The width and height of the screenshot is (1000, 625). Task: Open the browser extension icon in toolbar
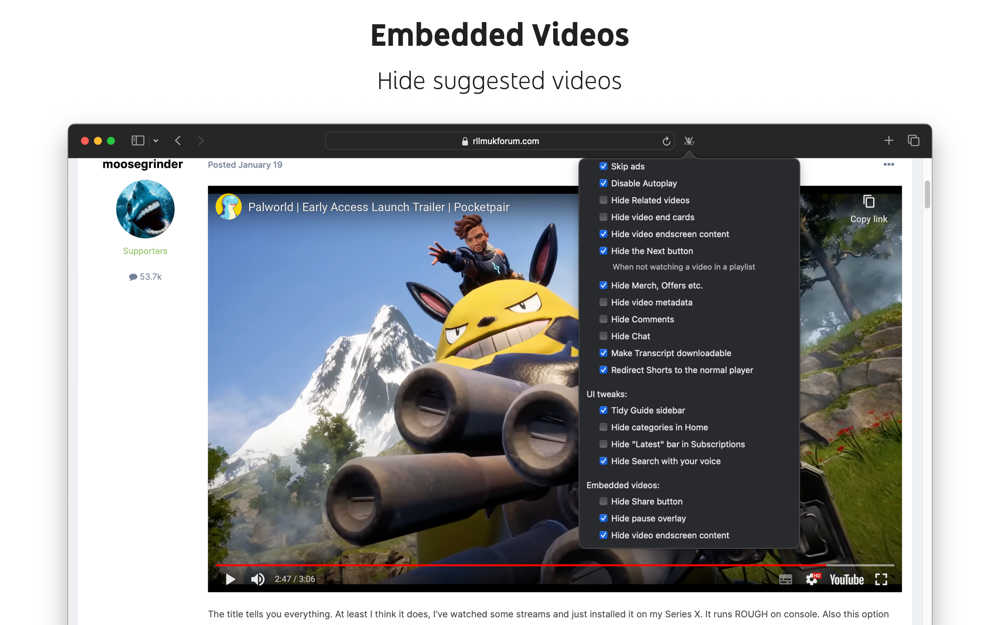[x=689, y=141]
